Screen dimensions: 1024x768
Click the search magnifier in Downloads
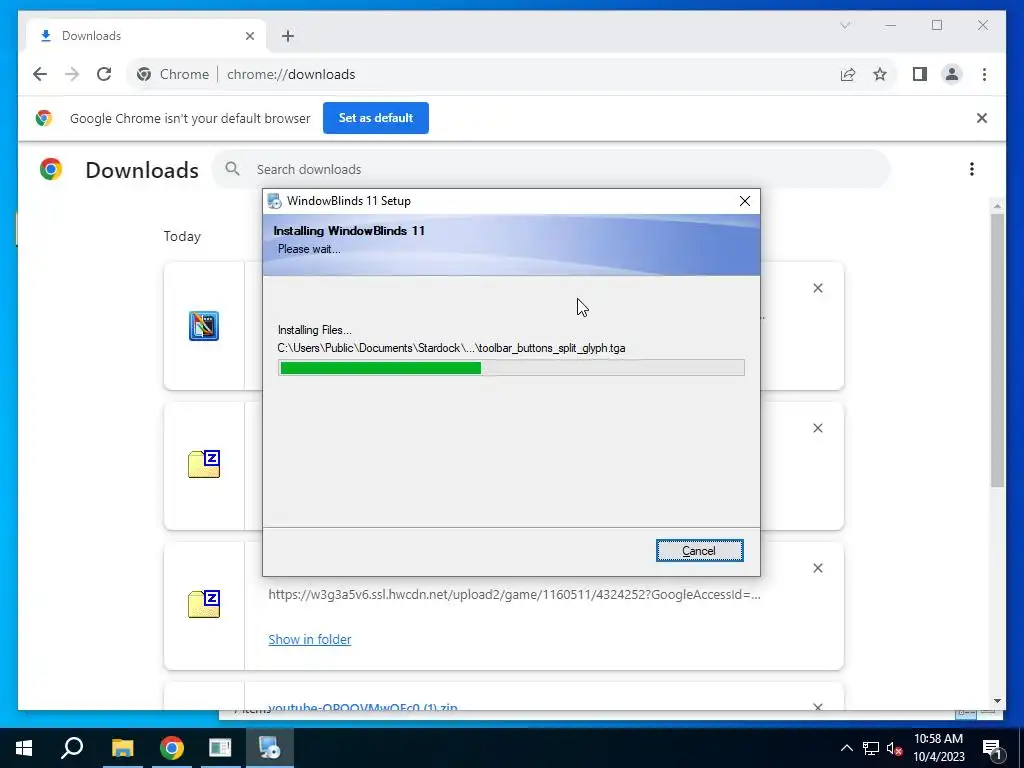232,169
